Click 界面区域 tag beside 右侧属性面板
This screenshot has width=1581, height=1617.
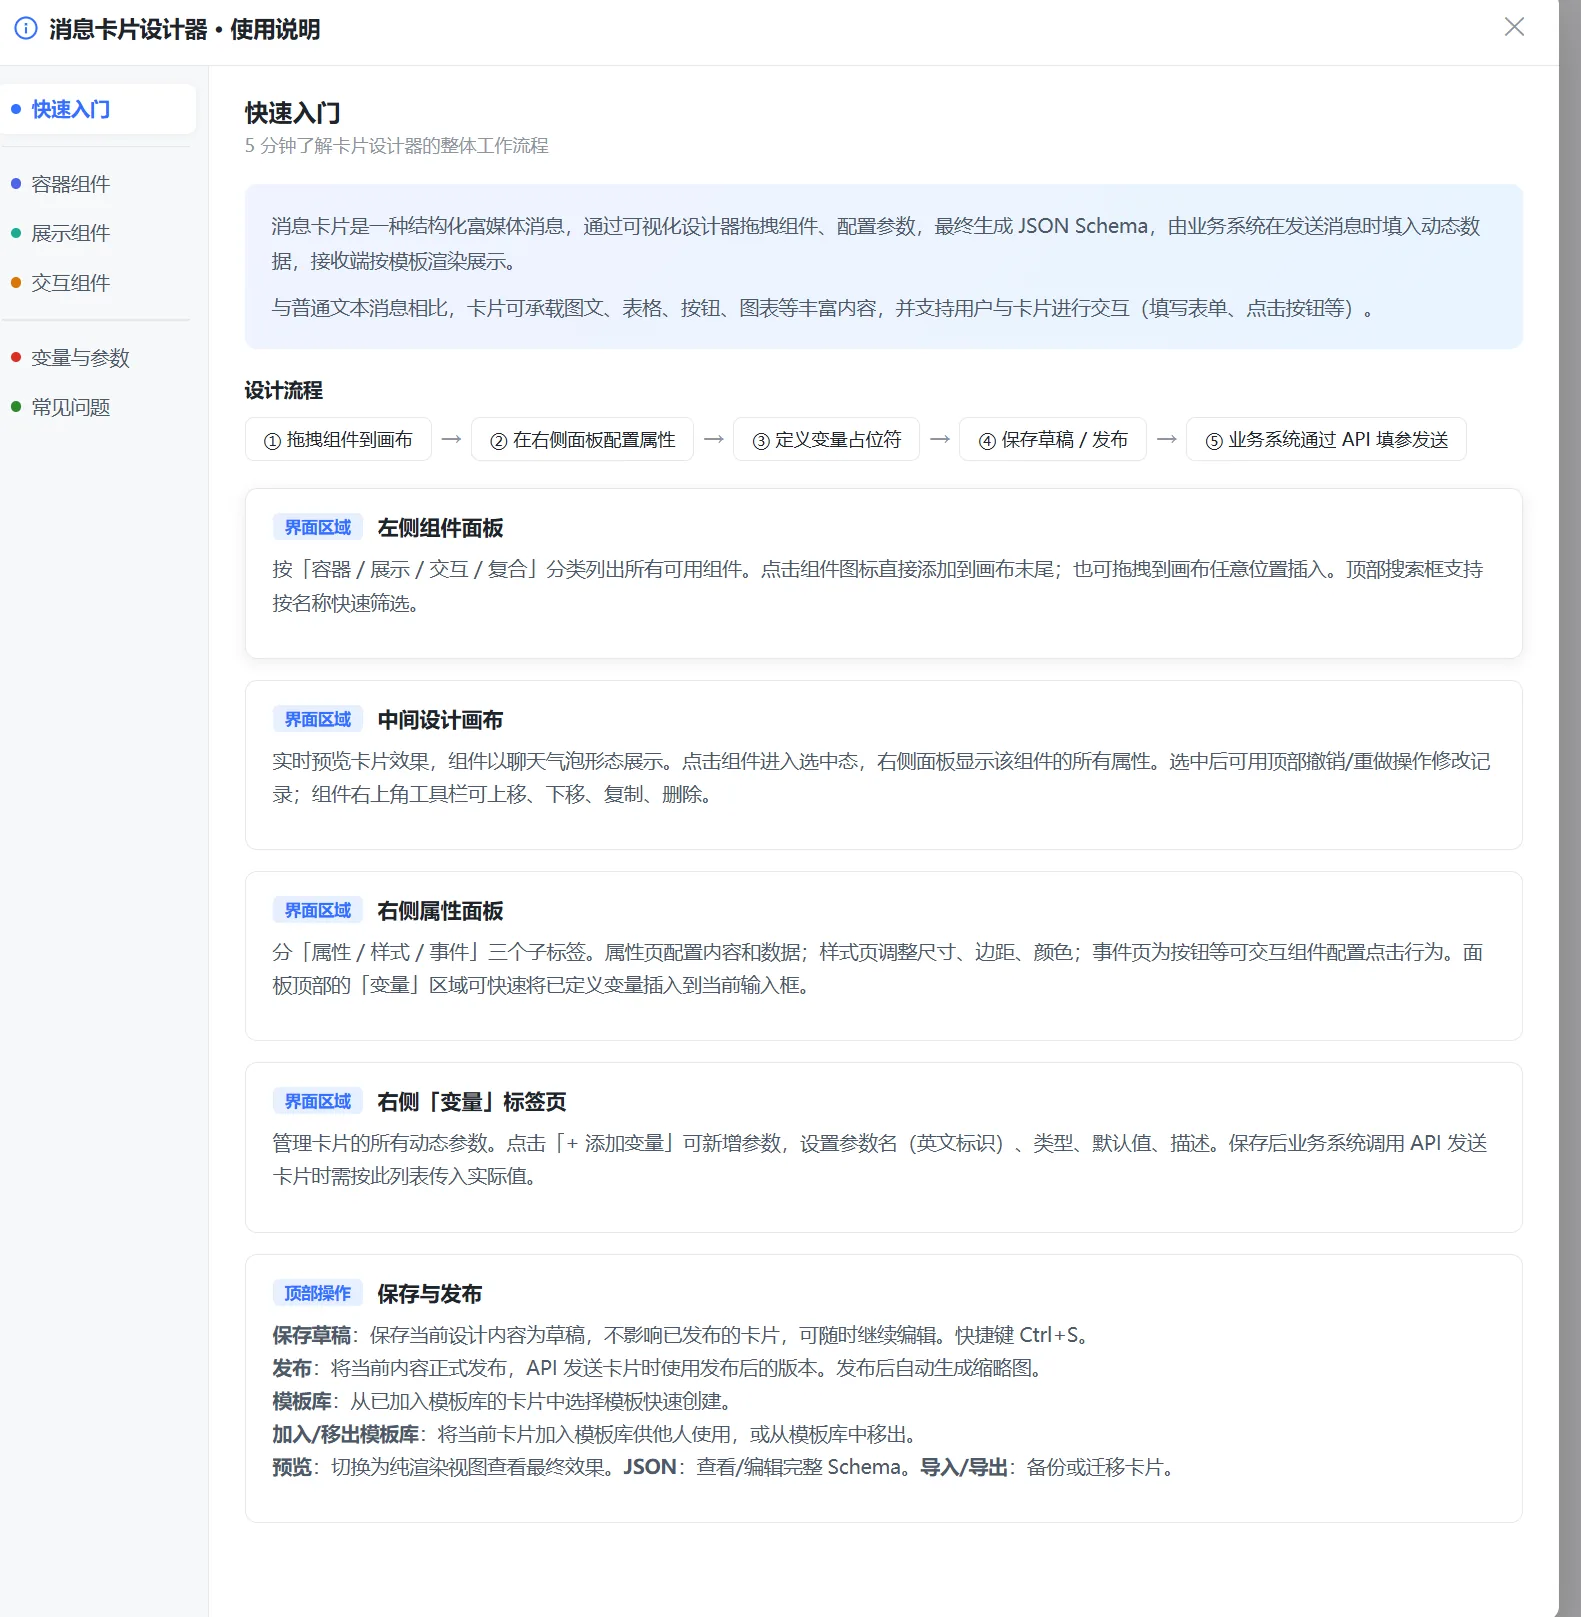point(318,910)
